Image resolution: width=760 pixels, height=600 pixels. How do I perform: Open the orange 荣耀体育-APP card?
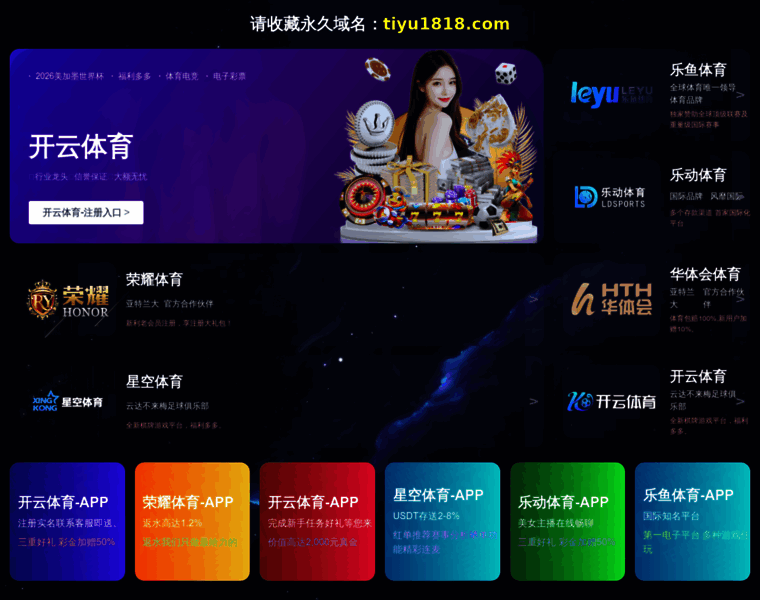192,521
